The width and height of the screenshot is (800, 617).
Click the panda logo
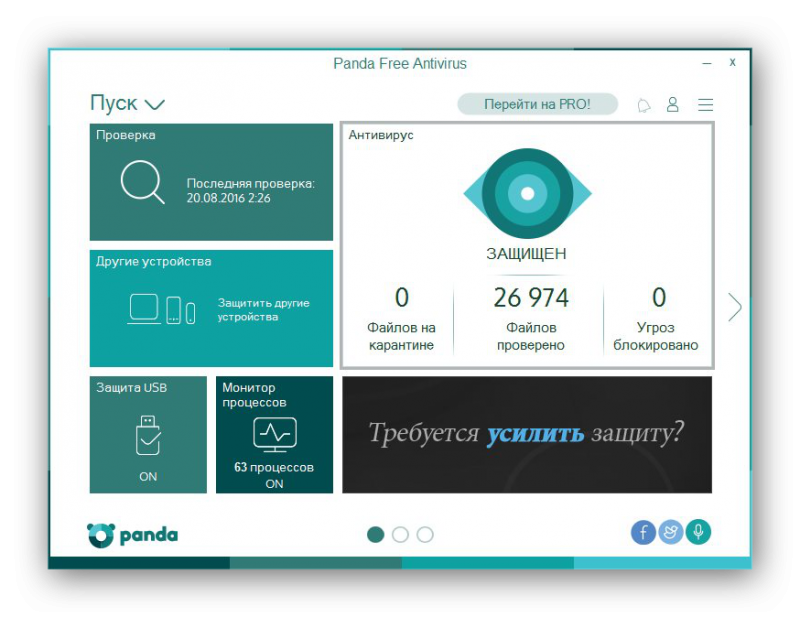[x=132, y=535]
